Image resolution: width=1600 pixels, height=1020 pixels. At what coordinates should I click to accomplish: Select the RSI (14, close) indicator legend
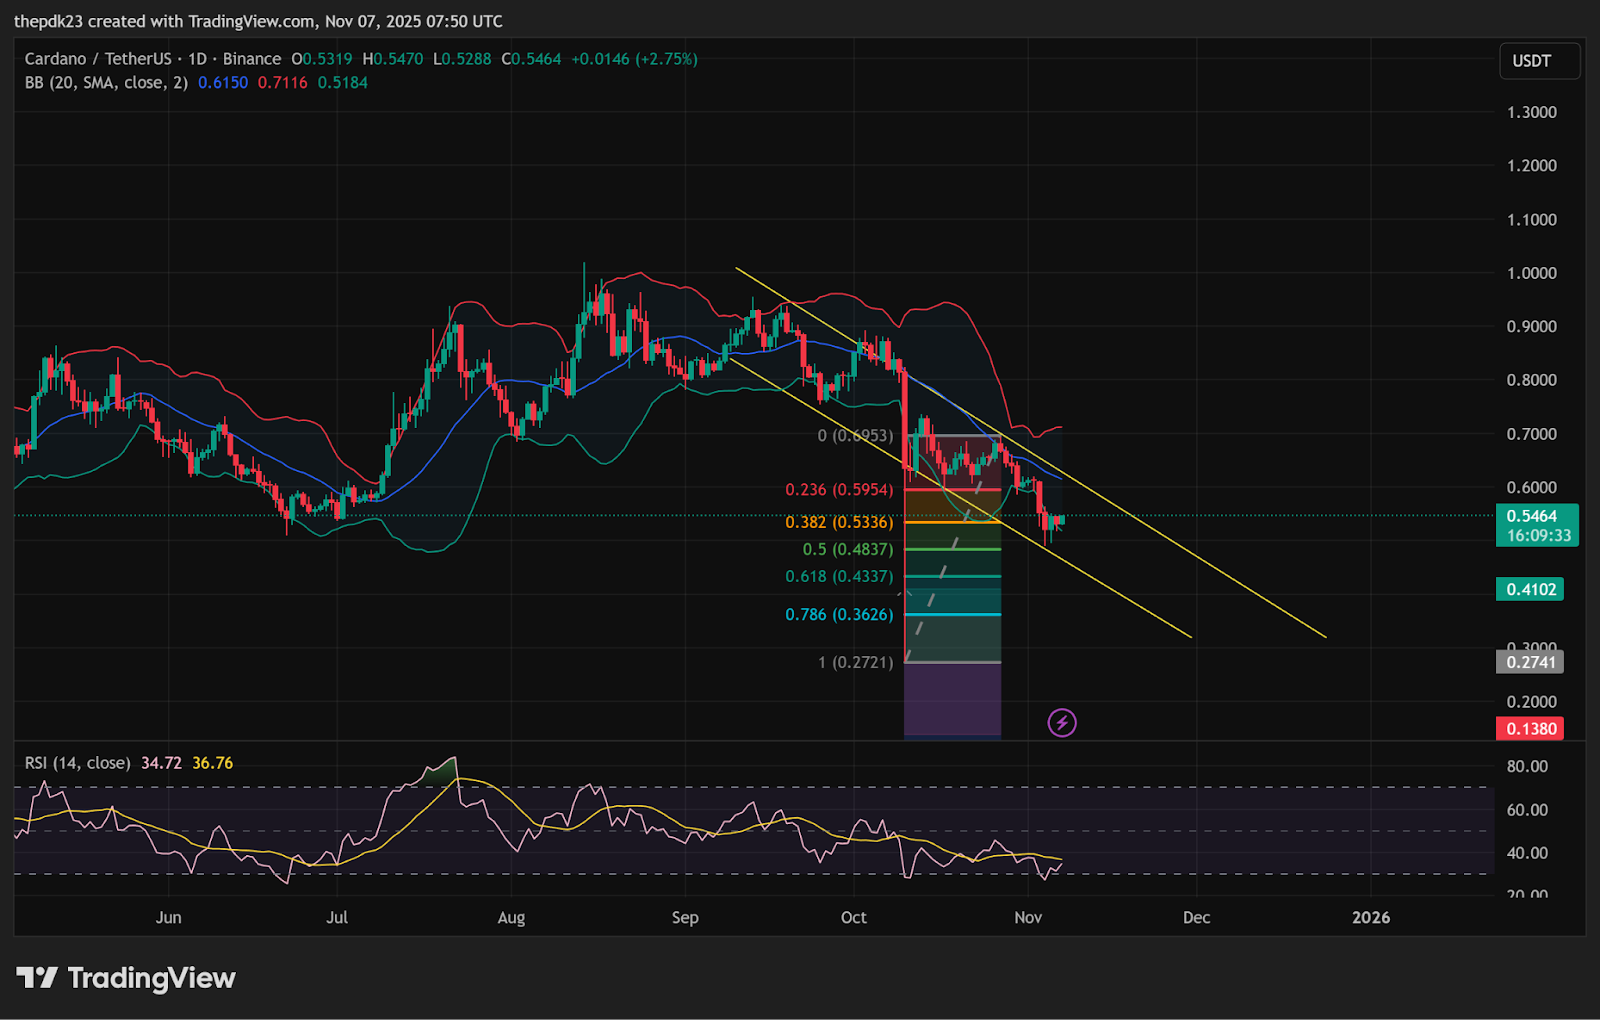pos(78,763)
